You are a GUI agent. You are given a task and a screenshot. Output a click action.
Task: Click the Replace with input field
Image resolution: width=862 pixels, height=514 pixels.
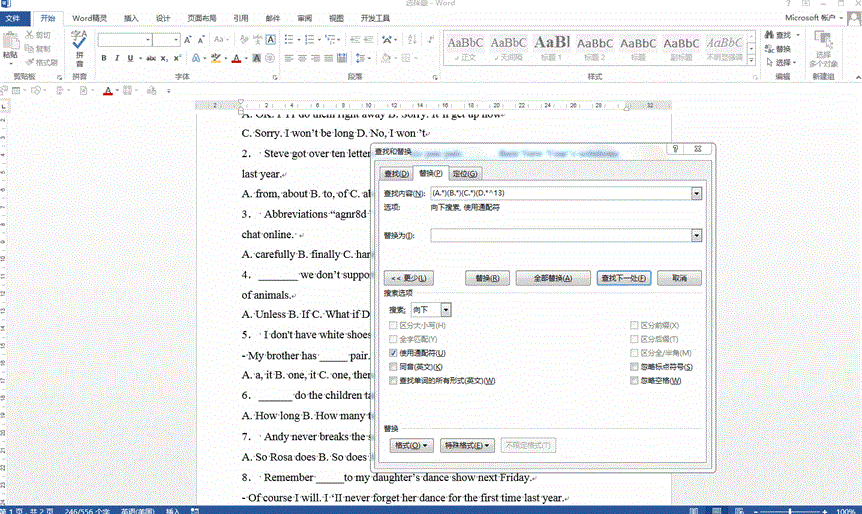560,235
